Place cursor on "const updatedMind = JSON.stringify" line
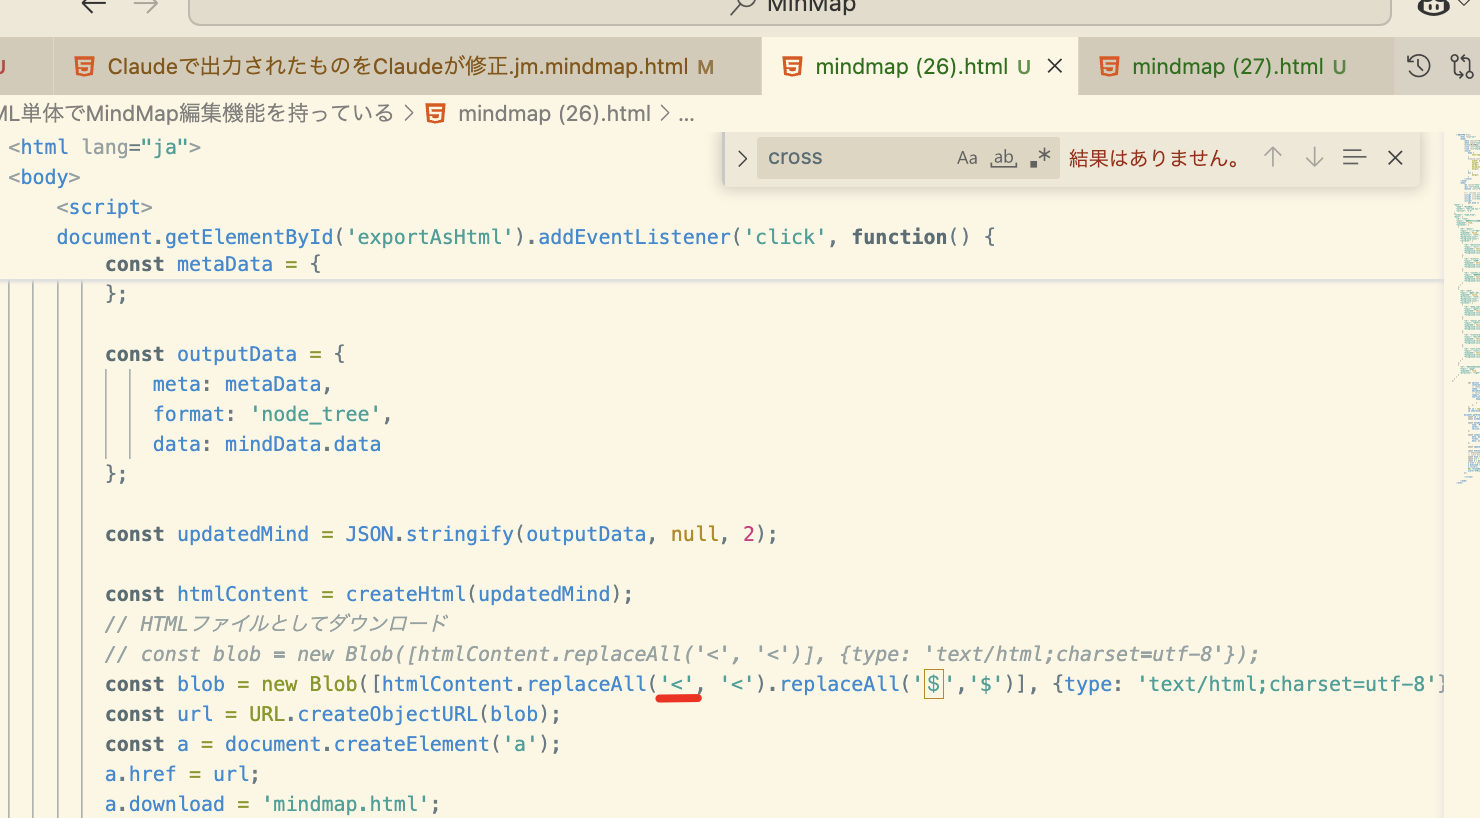Viewport: 1480px width, 818px height. (x=441, y=534)
